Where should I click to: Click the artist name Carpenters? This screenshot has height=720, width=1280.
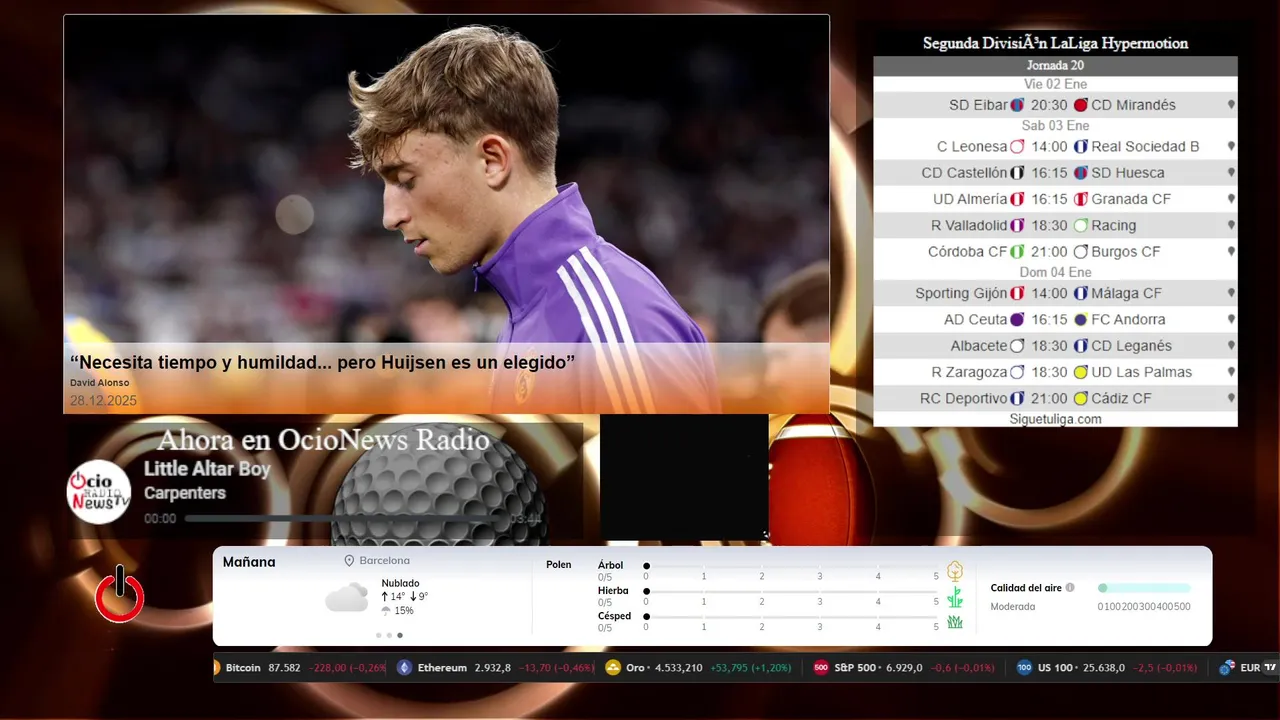(185, 493)
